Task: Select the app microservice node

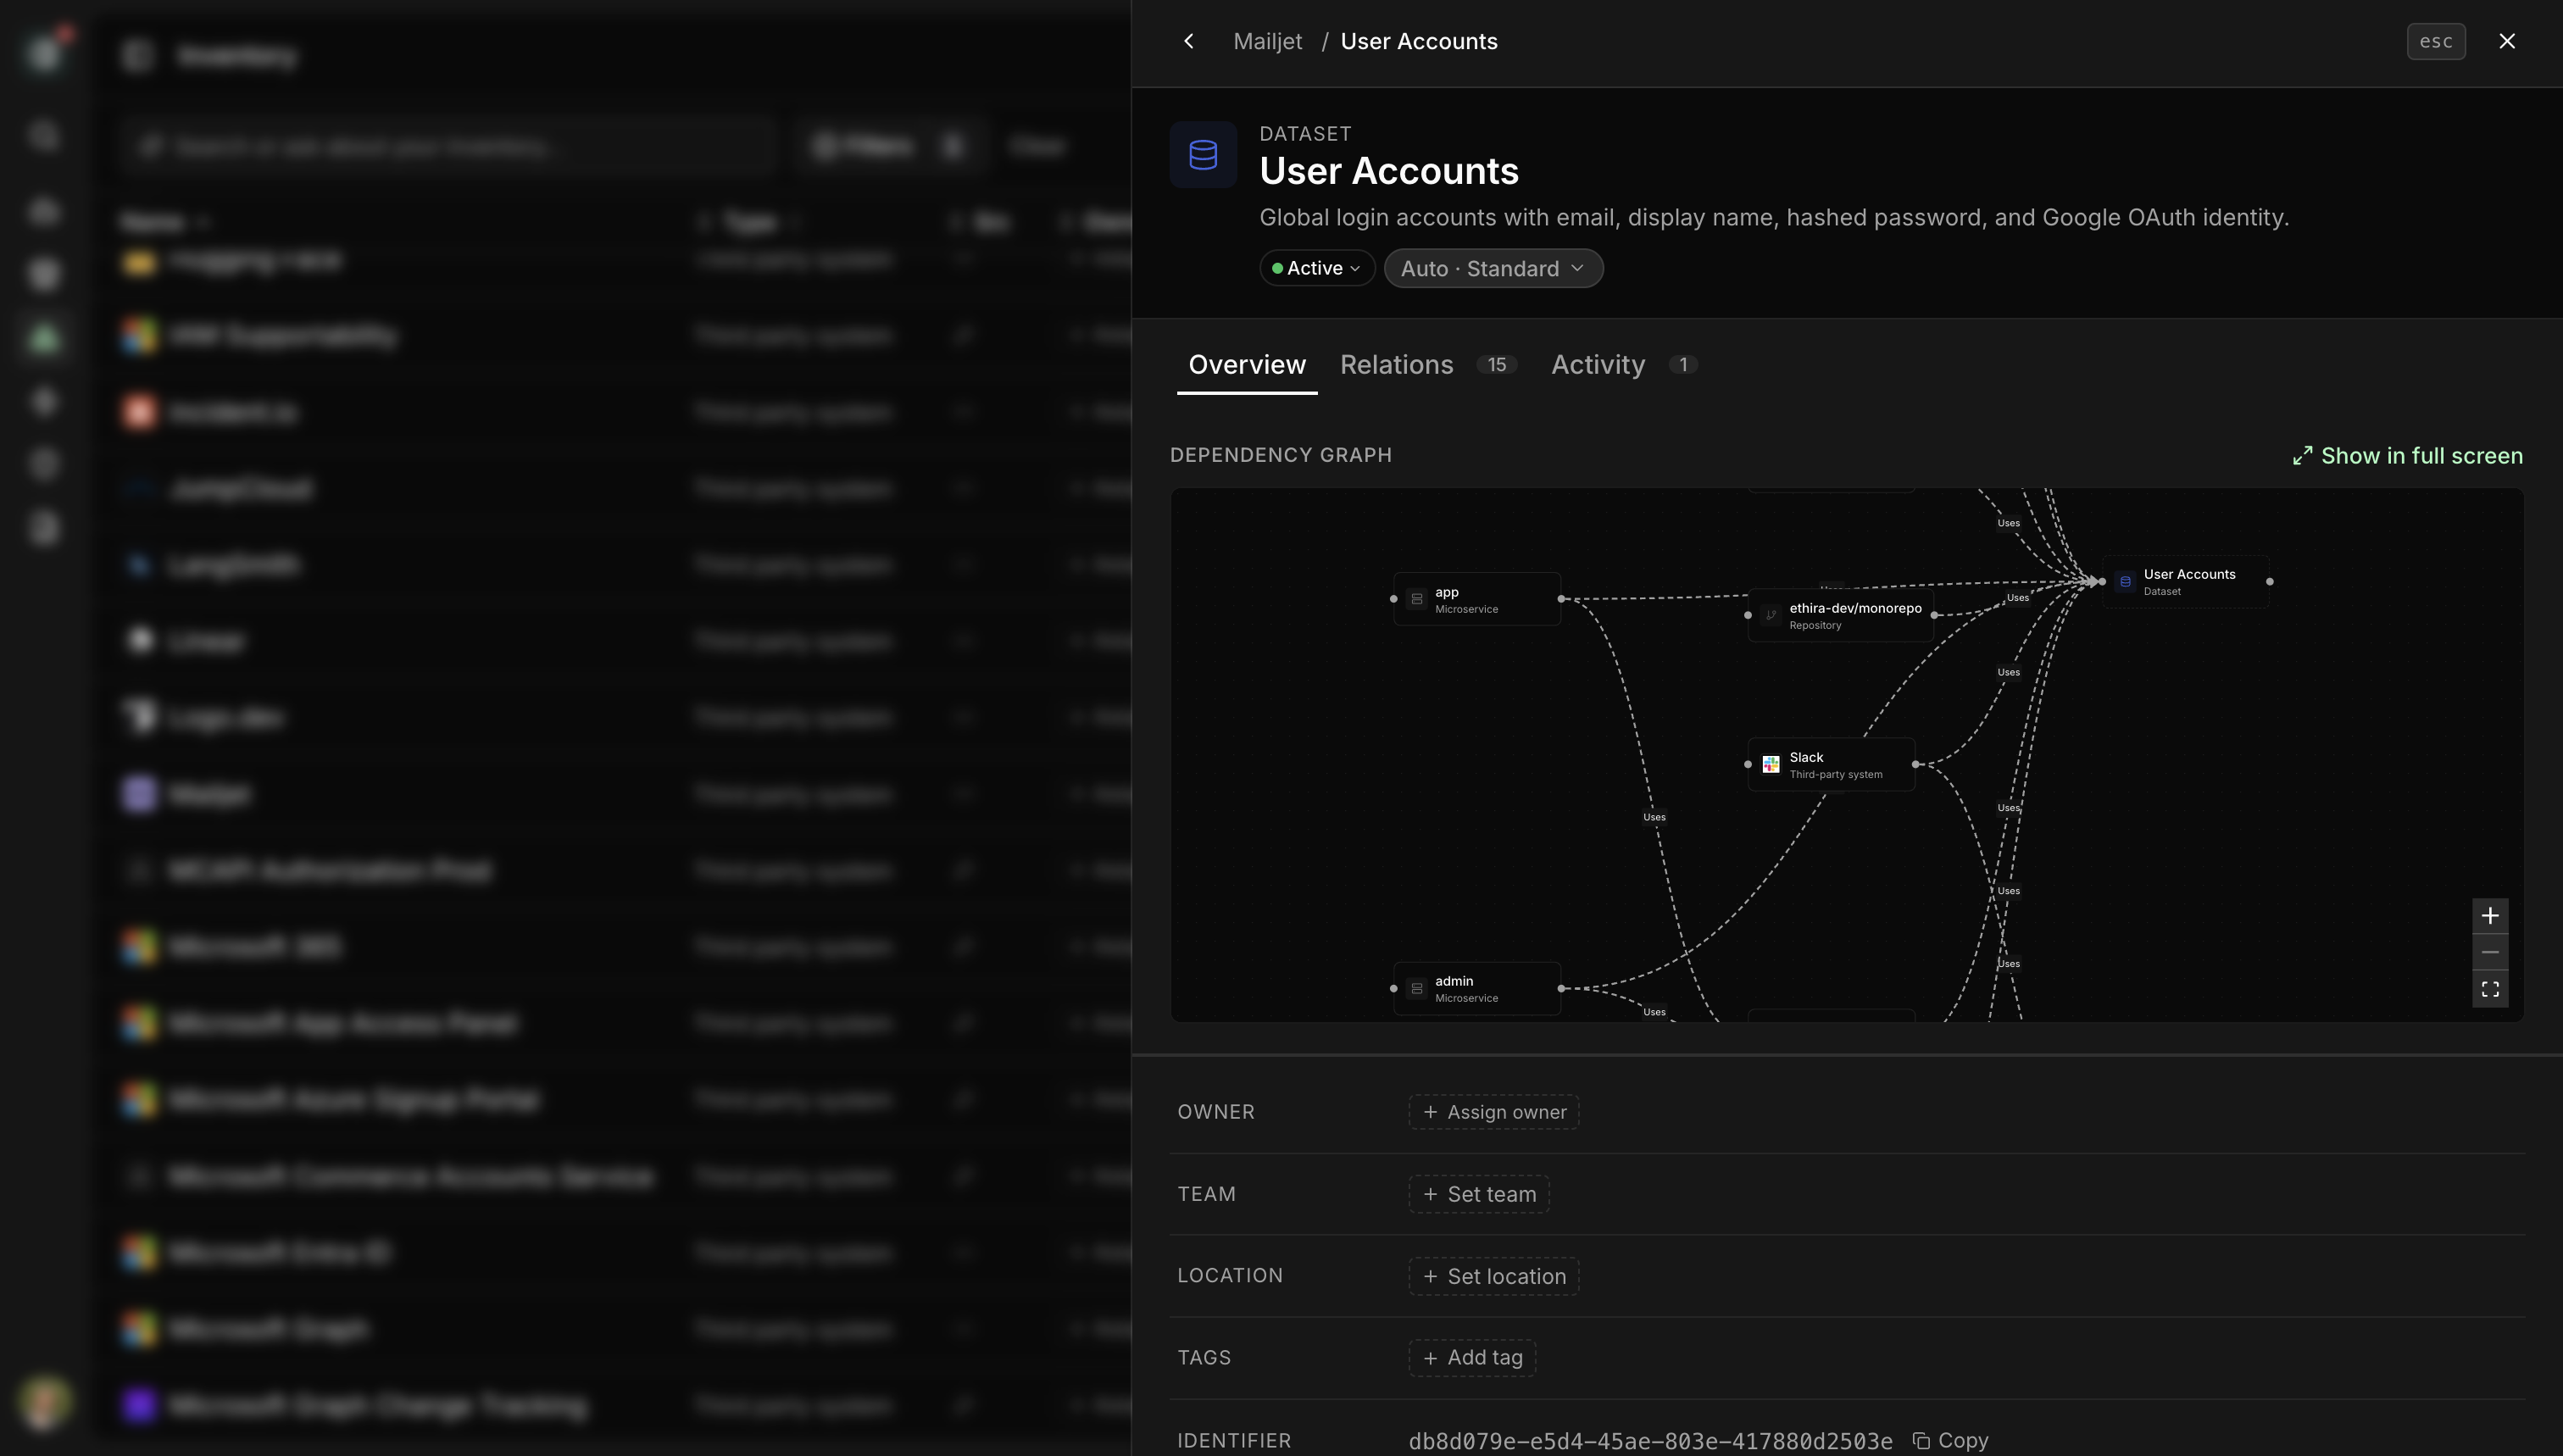Action: coord(1476,599)
